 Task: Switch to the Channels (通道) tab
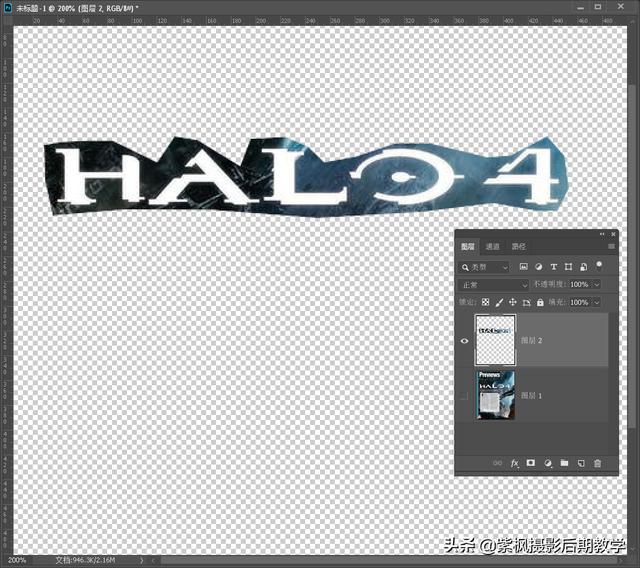point(493,246)
